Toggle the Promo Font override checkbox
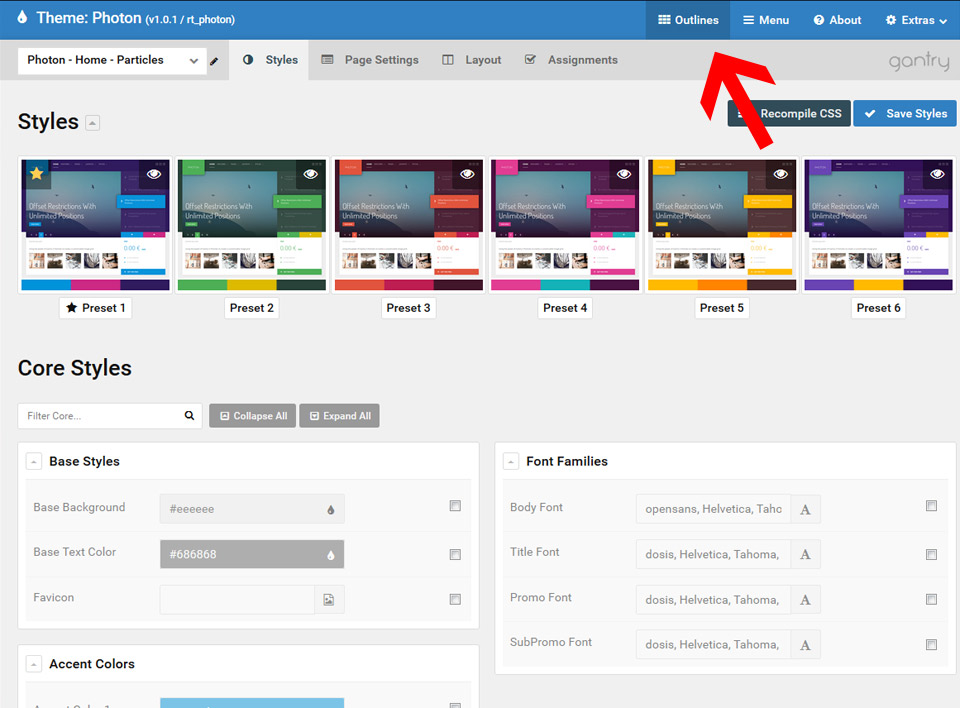 pos(931,599)
